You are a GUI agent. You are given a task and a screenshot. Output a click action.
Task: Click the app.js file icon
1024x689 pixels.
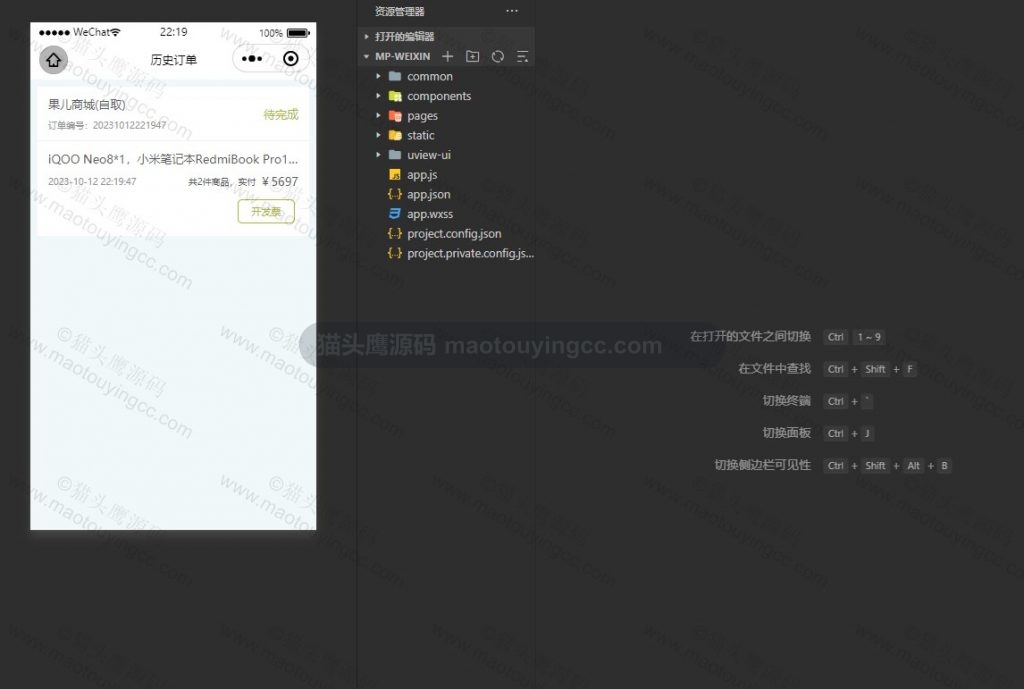(394, 174)
